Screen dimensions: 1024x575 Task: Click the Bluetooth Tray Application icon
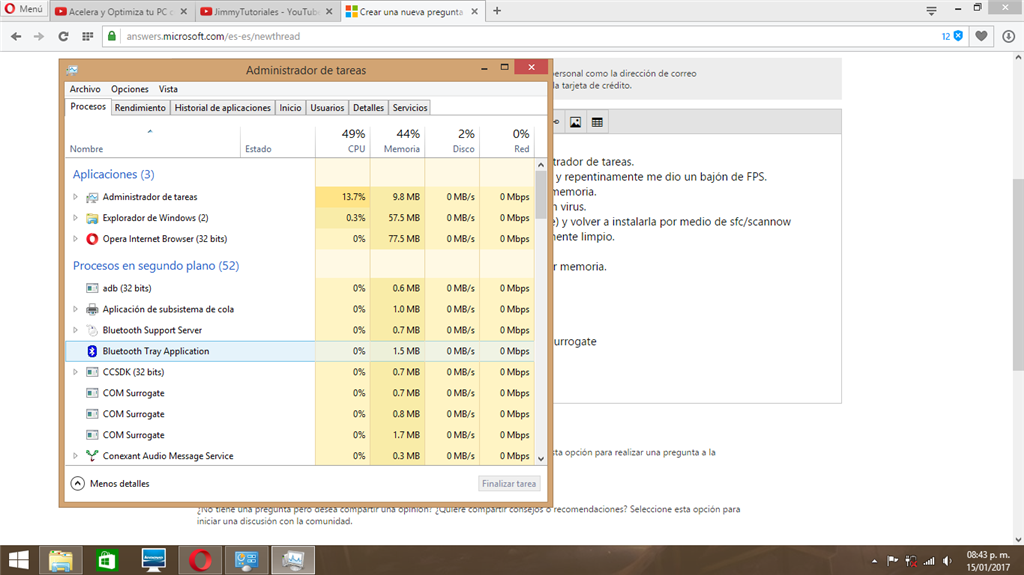pos(92,351)
